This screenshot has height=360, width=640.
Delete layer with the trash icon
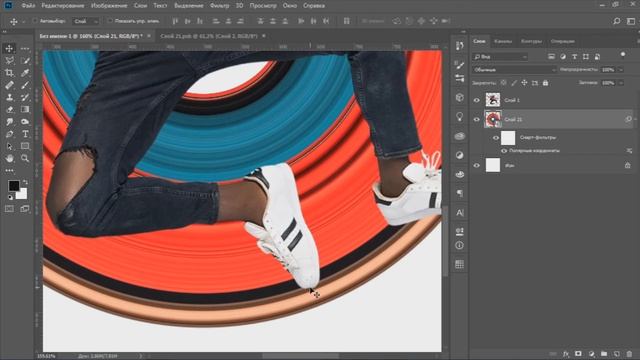point(629,354)
